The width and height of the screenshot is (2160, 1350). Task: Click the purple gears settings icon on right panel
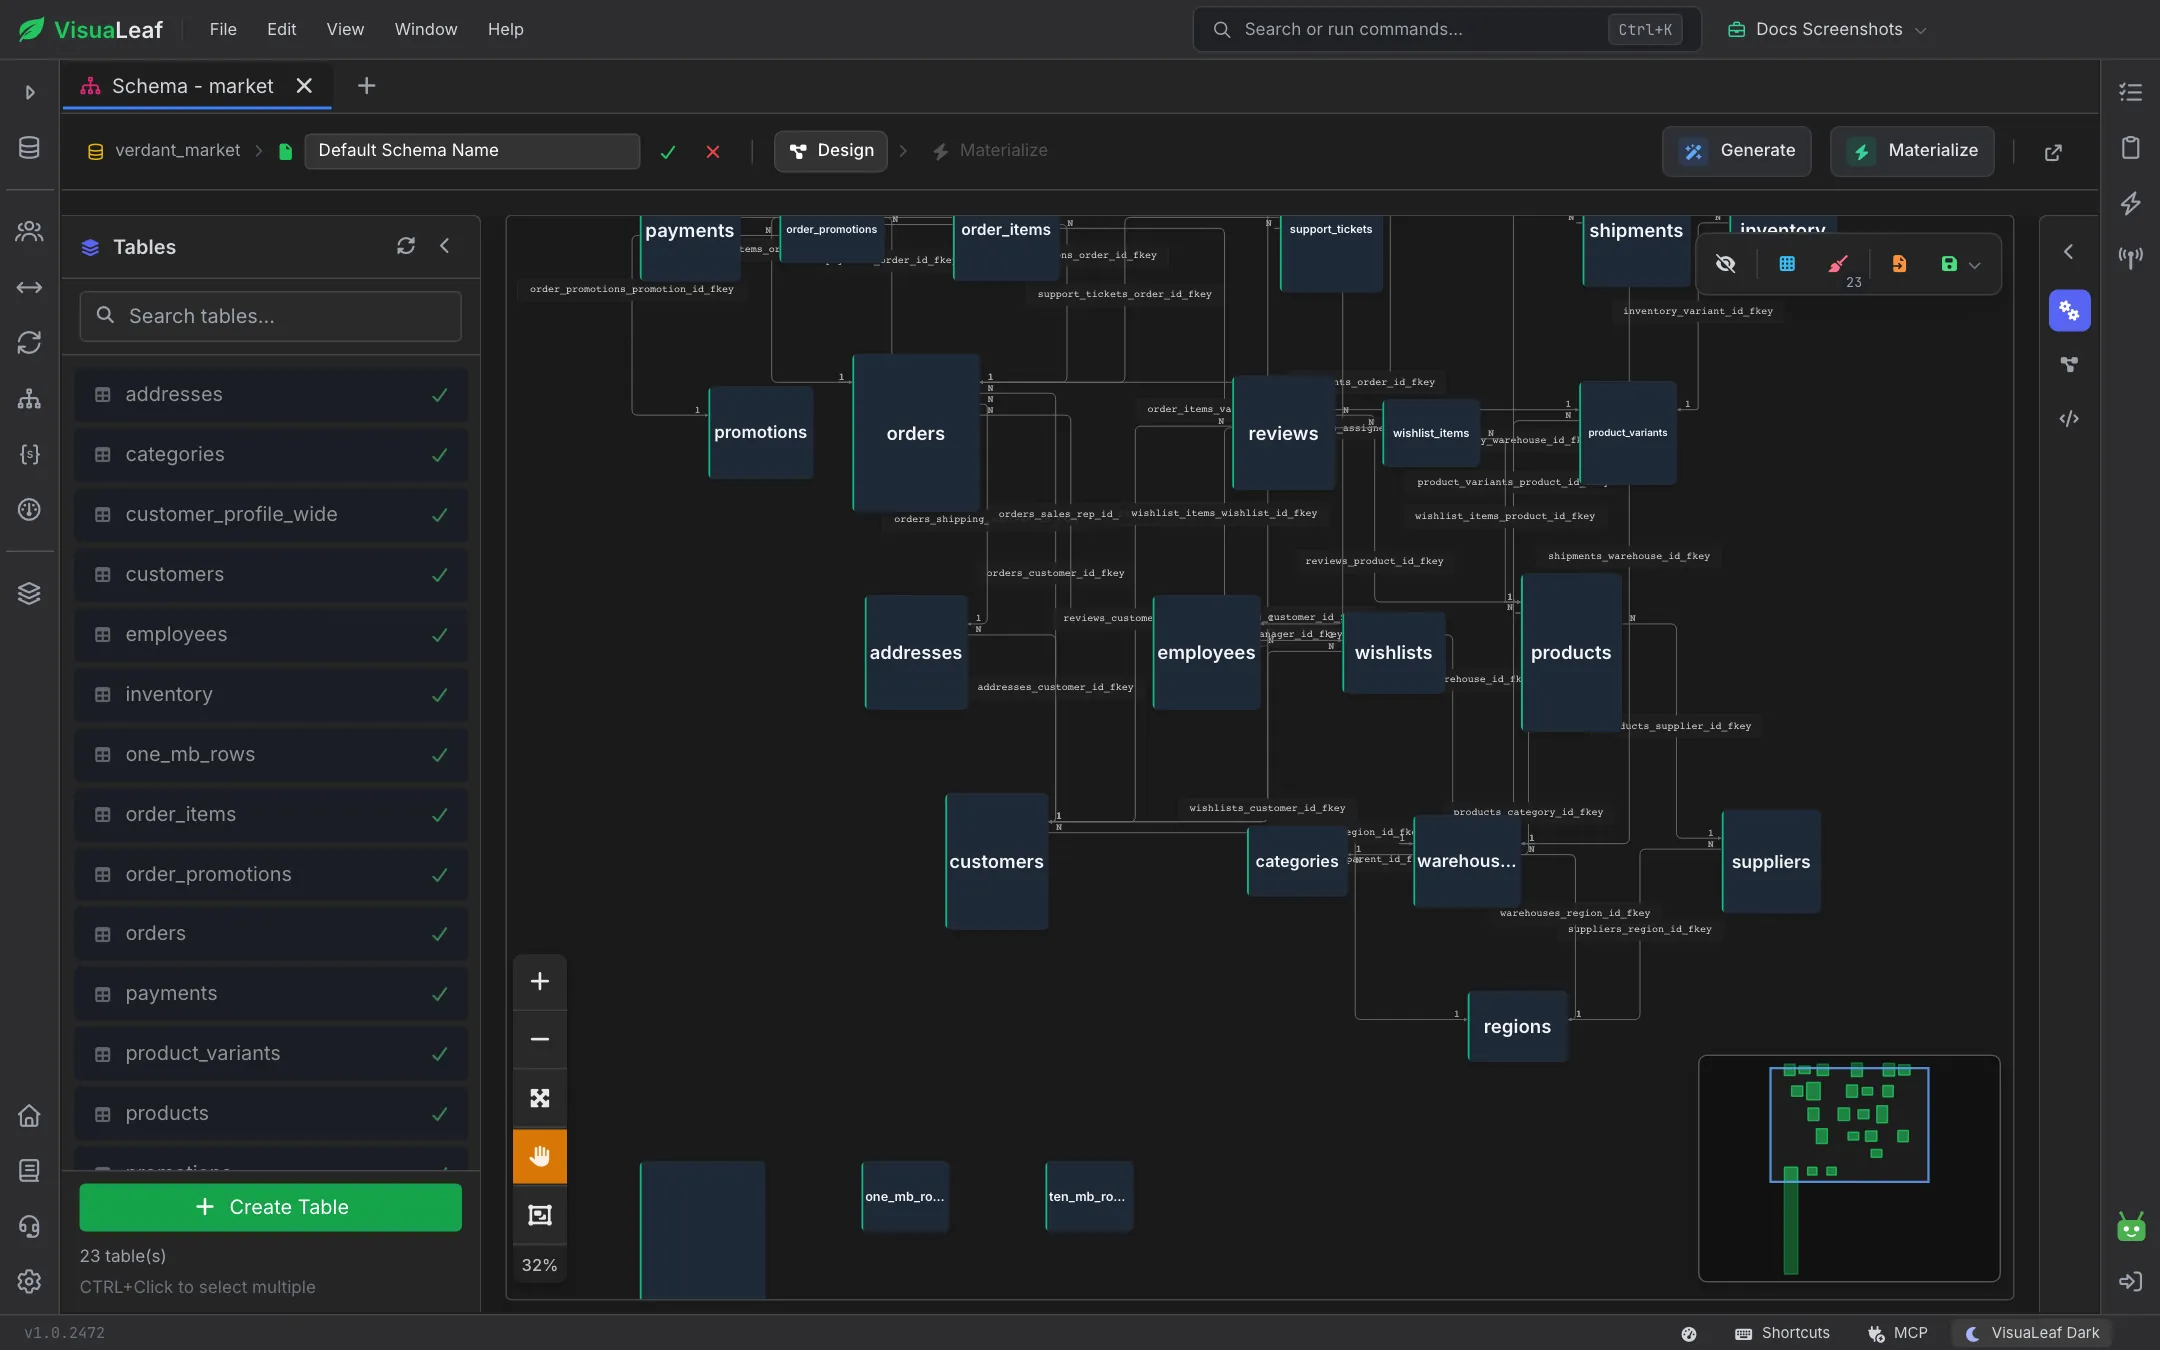(x=2069, y=311)
